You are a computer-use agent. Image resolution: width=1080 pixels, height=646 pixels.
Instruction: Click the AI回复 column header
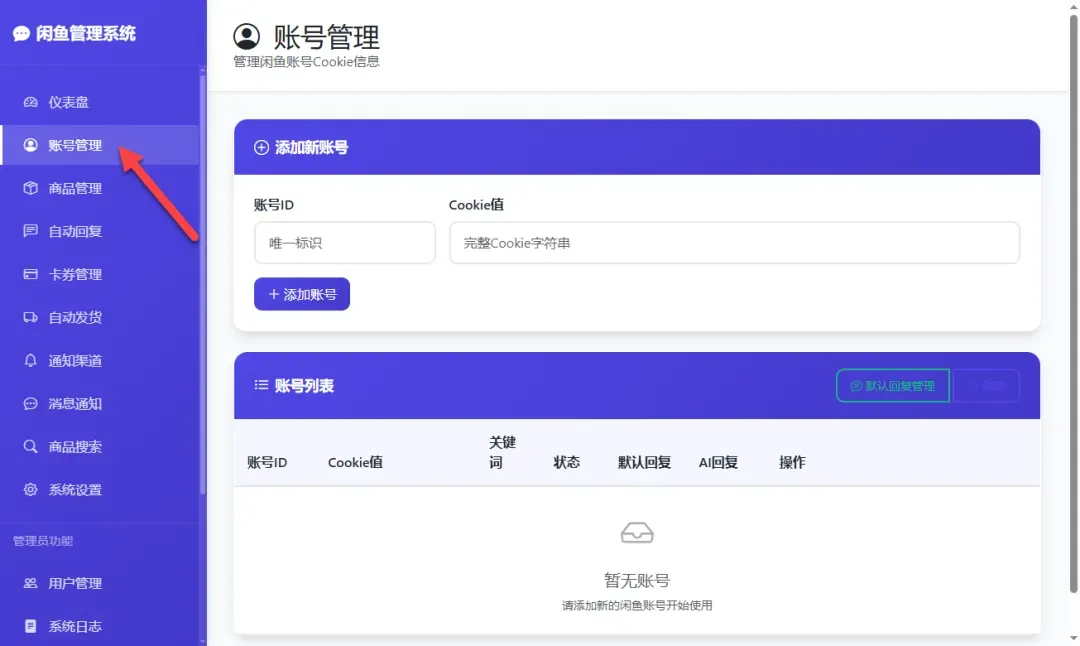click(718, 462)
